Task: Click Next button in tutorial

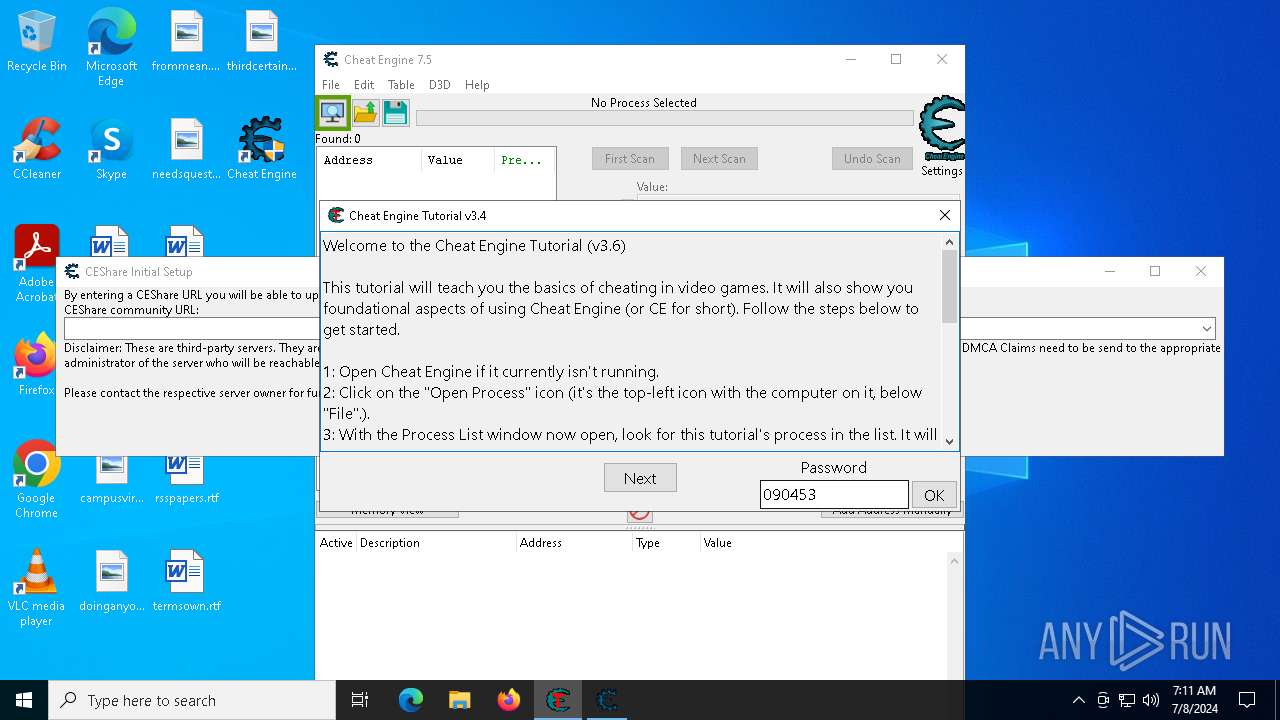Action: tap(640, 478)
